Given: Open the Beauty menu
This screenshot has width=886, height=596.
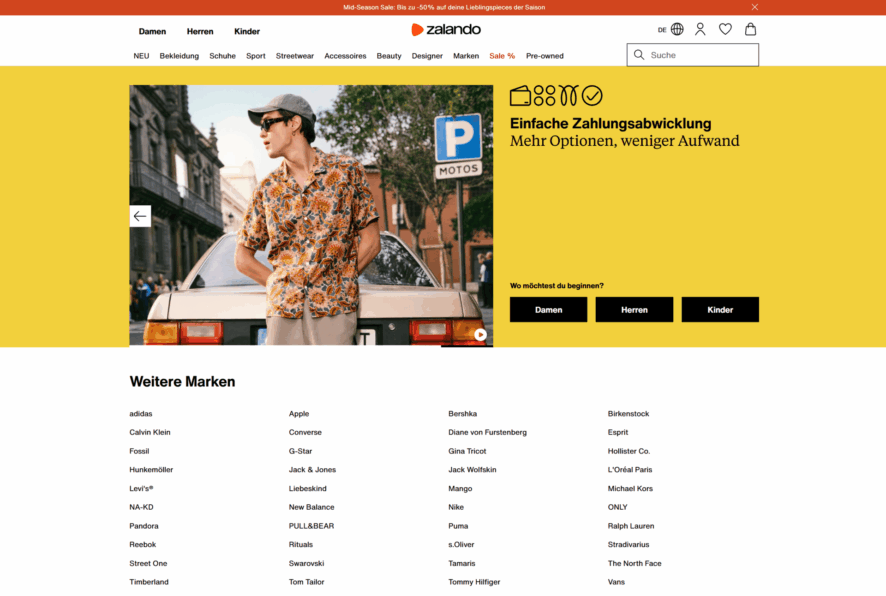Looking at the screenshot, I should (x=389, y=56).
